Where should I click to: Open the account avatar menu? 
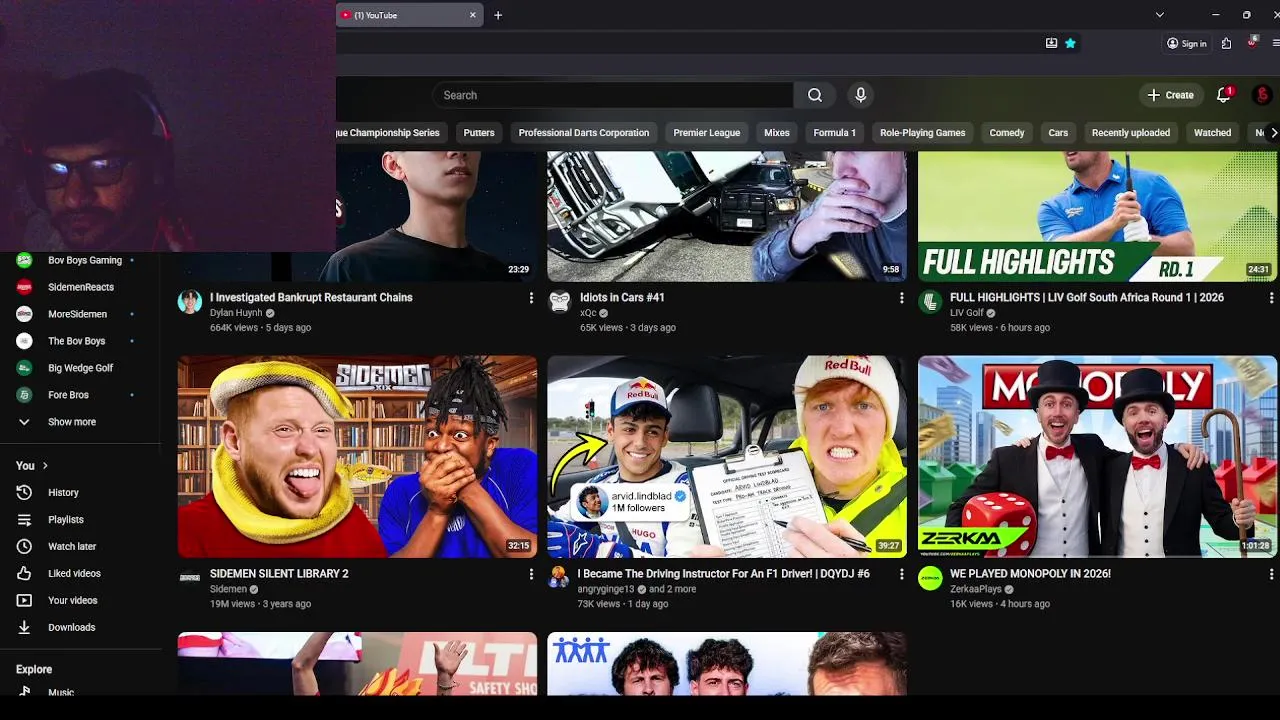pos(1262,95)
